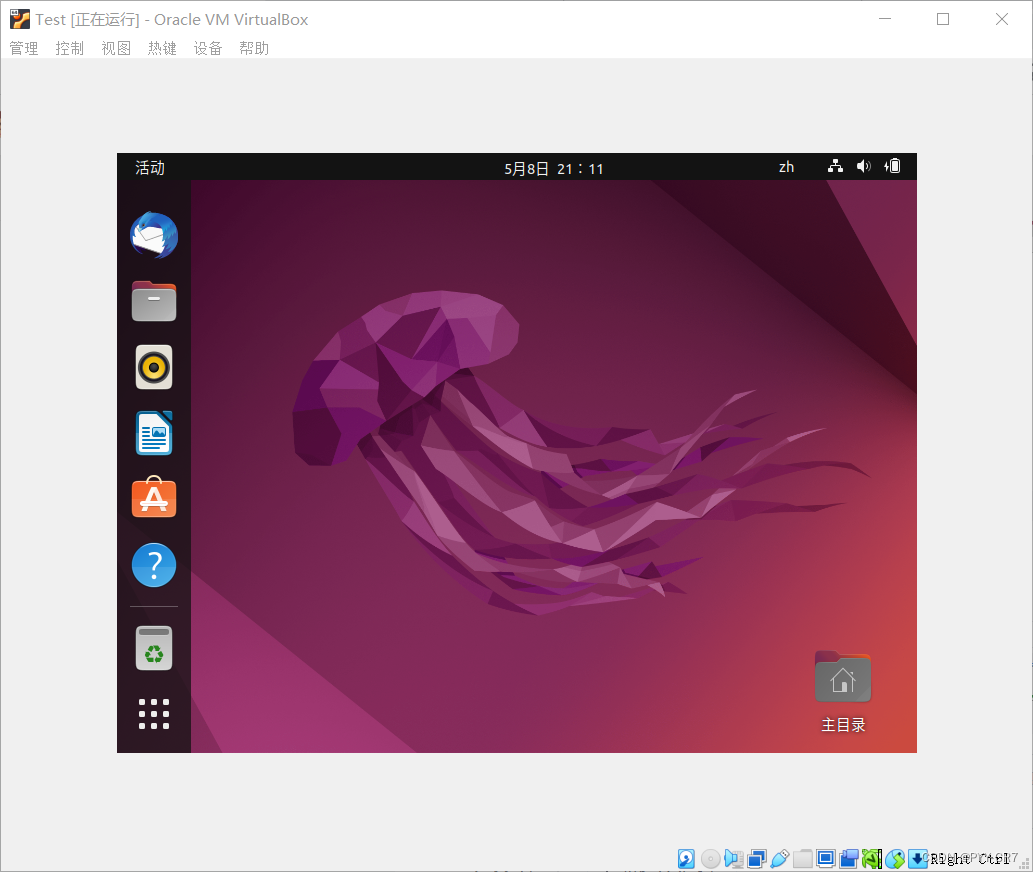Open the 设备 menu
Image resolution: width=1033 pixels, height=872 pixels.
[208, 48]
